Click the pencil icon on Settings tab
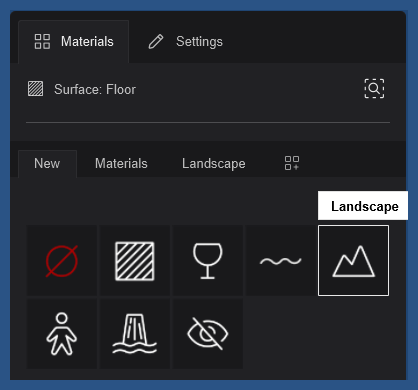 pos(156,42)
